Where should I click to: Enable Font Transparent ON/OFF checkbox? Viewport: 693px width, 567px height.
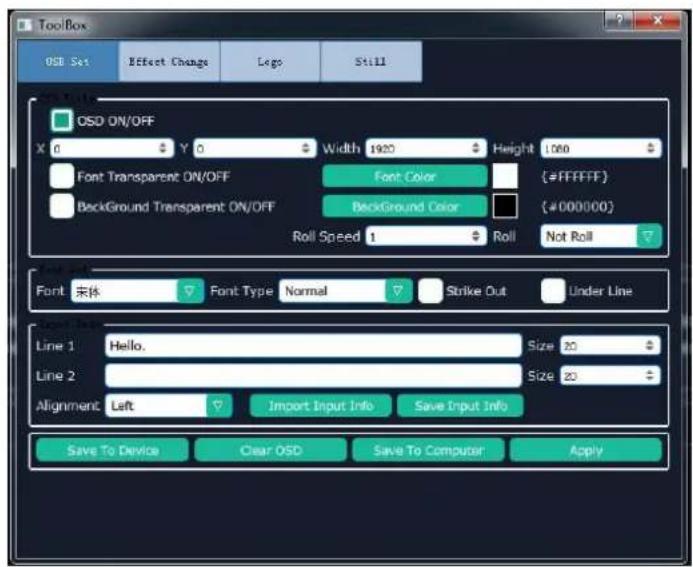[61, 176]
